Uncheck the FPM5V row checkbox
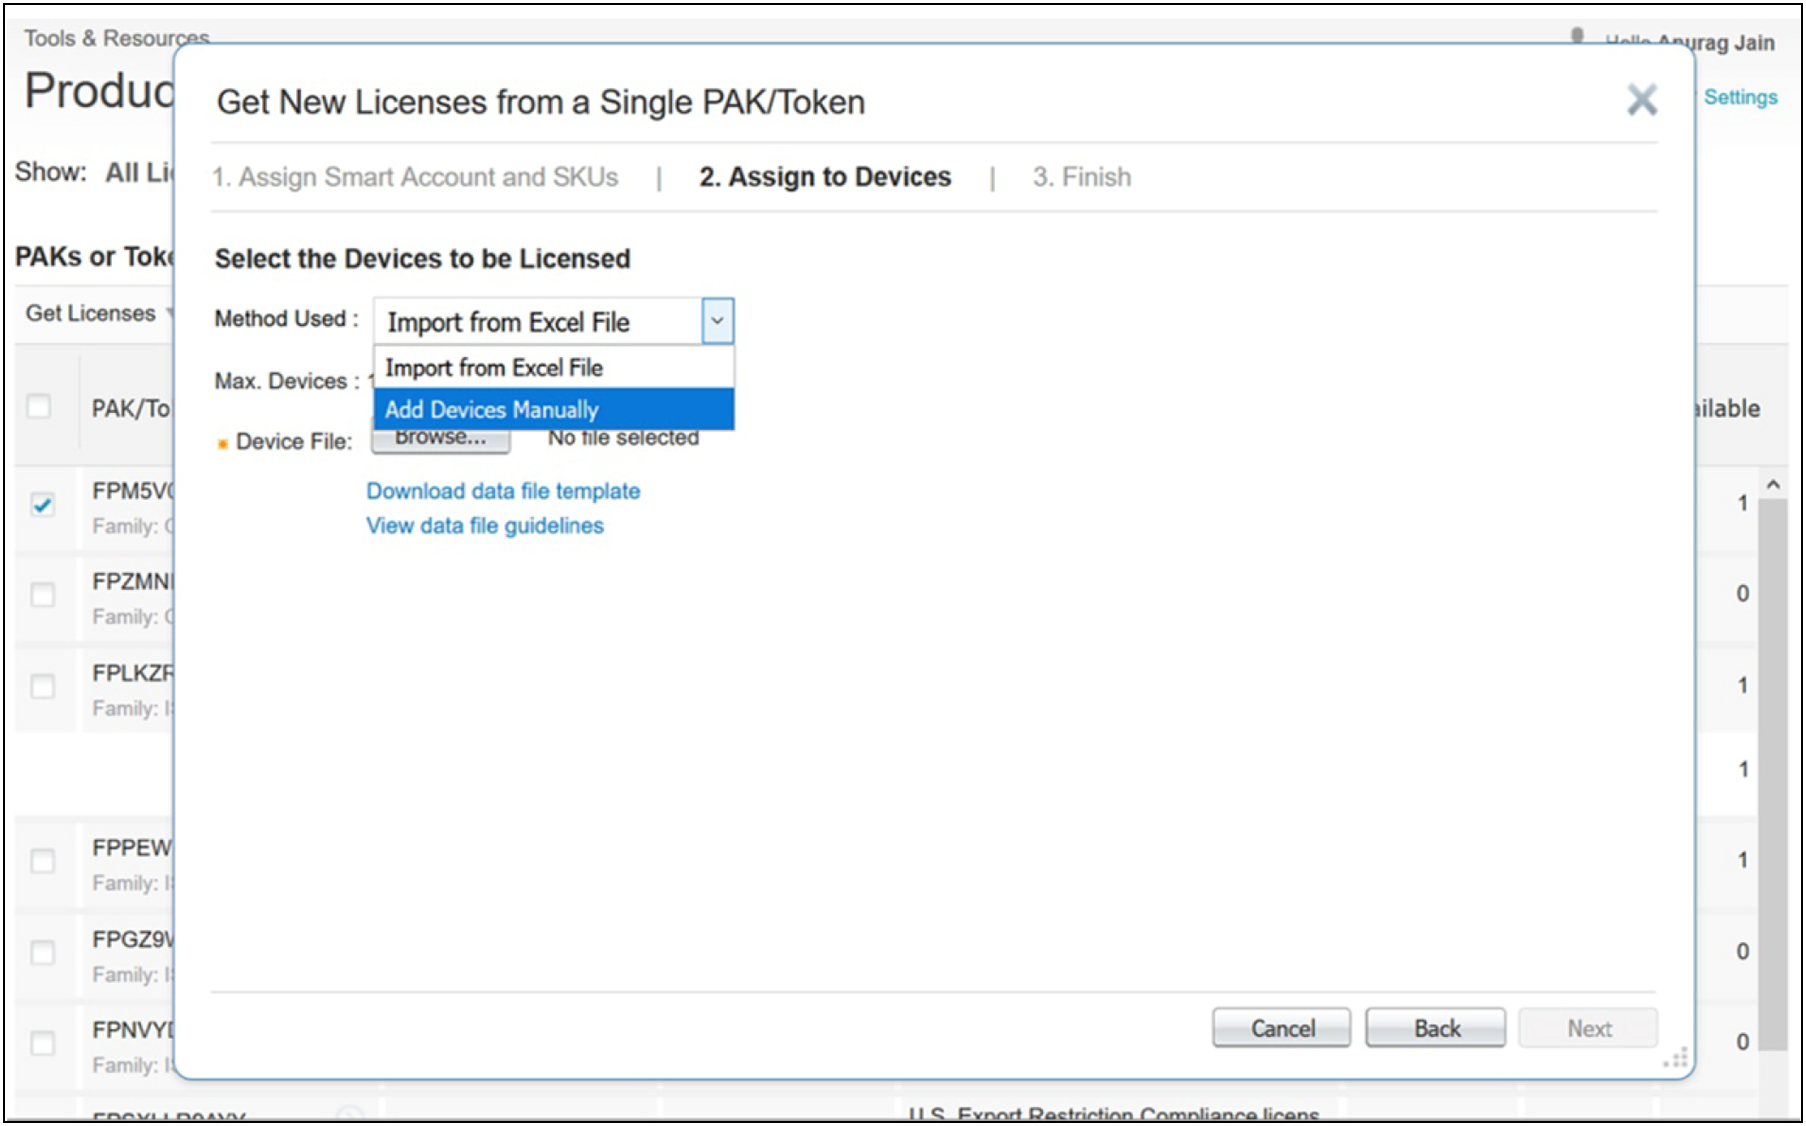Viewport: 1806px width, 1126px height. pyautogui.click(x=42, y=505)
